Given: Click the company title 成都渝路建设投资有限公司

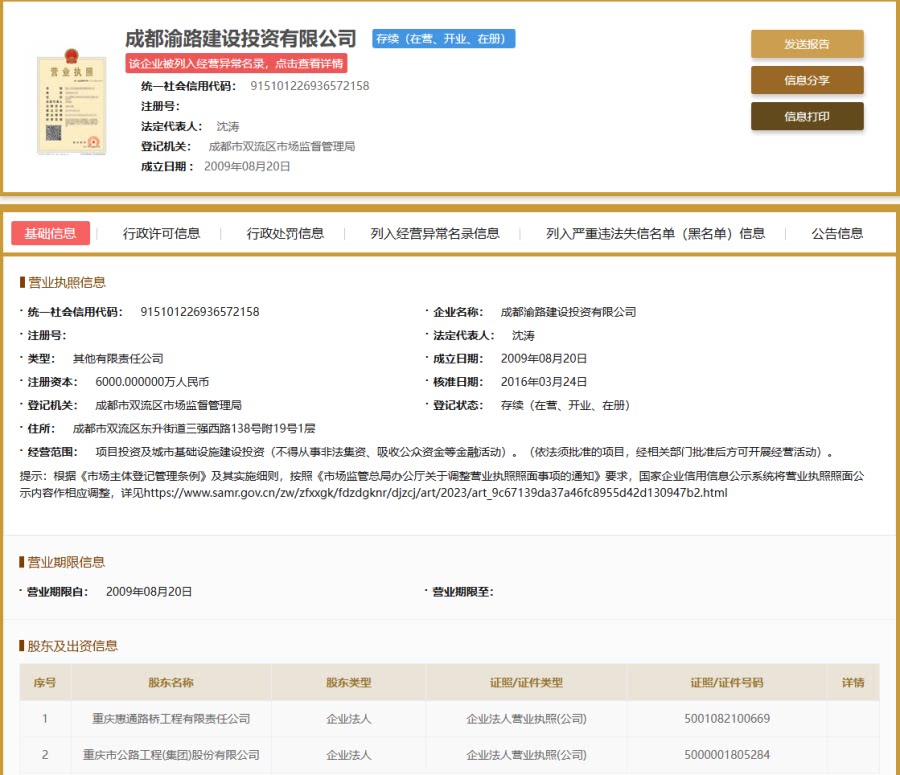Looking at the screenshot, I should pyautogui.click(x=241, y=38).
